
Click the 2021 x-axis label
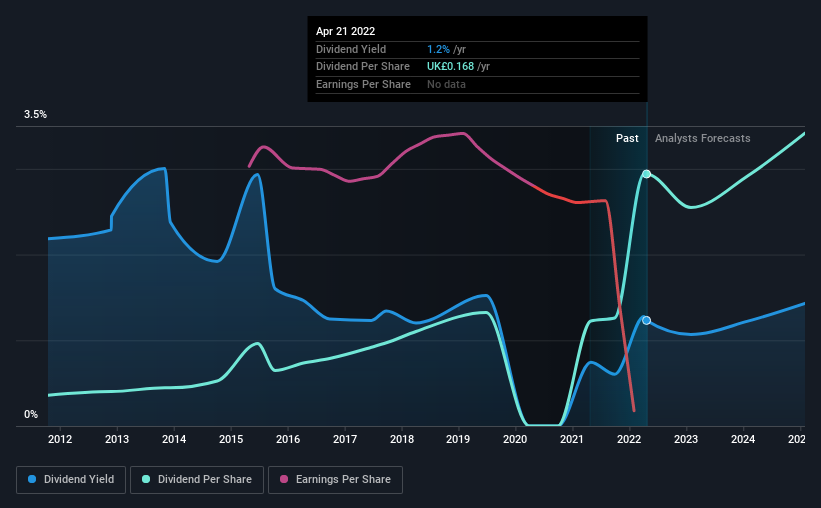[572, 439]
